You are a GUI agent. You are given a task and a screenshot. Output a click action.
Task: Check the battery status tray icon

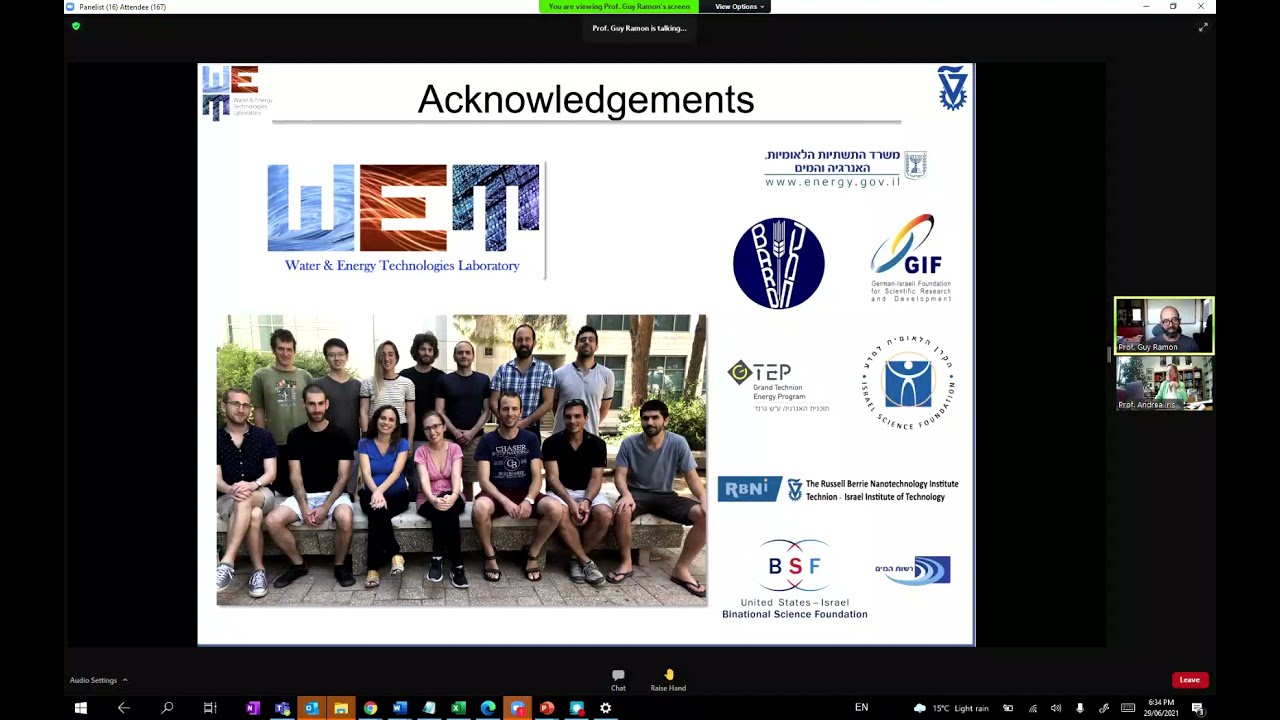click(x=1008, y=708)
